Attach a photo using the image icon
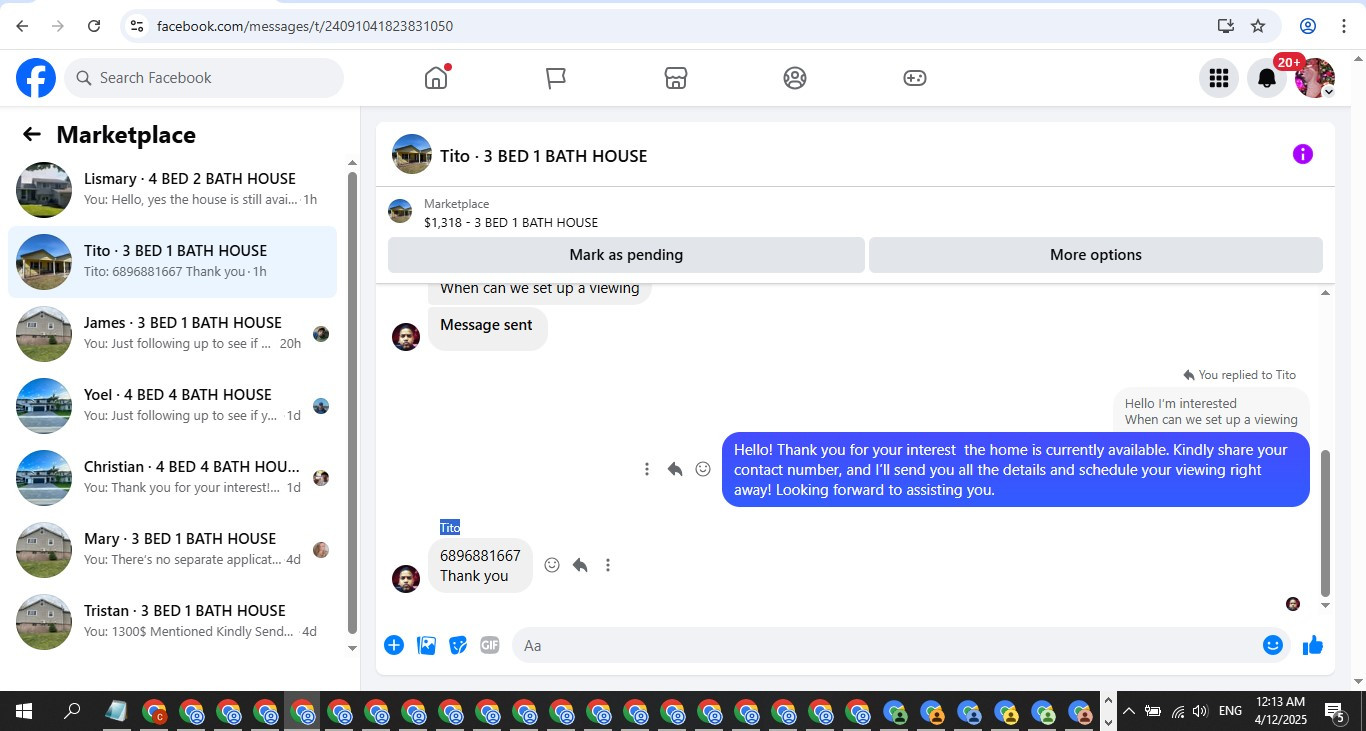This screenshot has width=1366, height=731. [x=426, y=645]
